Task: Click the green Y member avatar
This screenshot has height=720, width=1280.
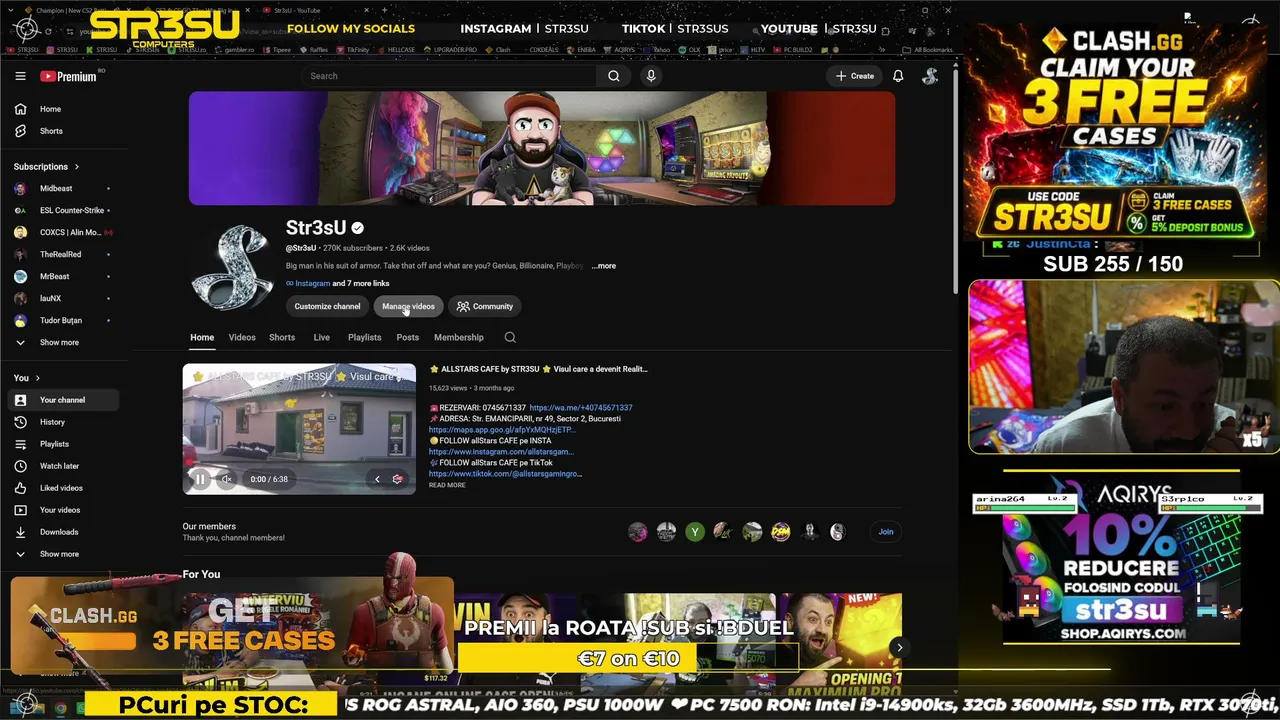Action: point(695,532)
